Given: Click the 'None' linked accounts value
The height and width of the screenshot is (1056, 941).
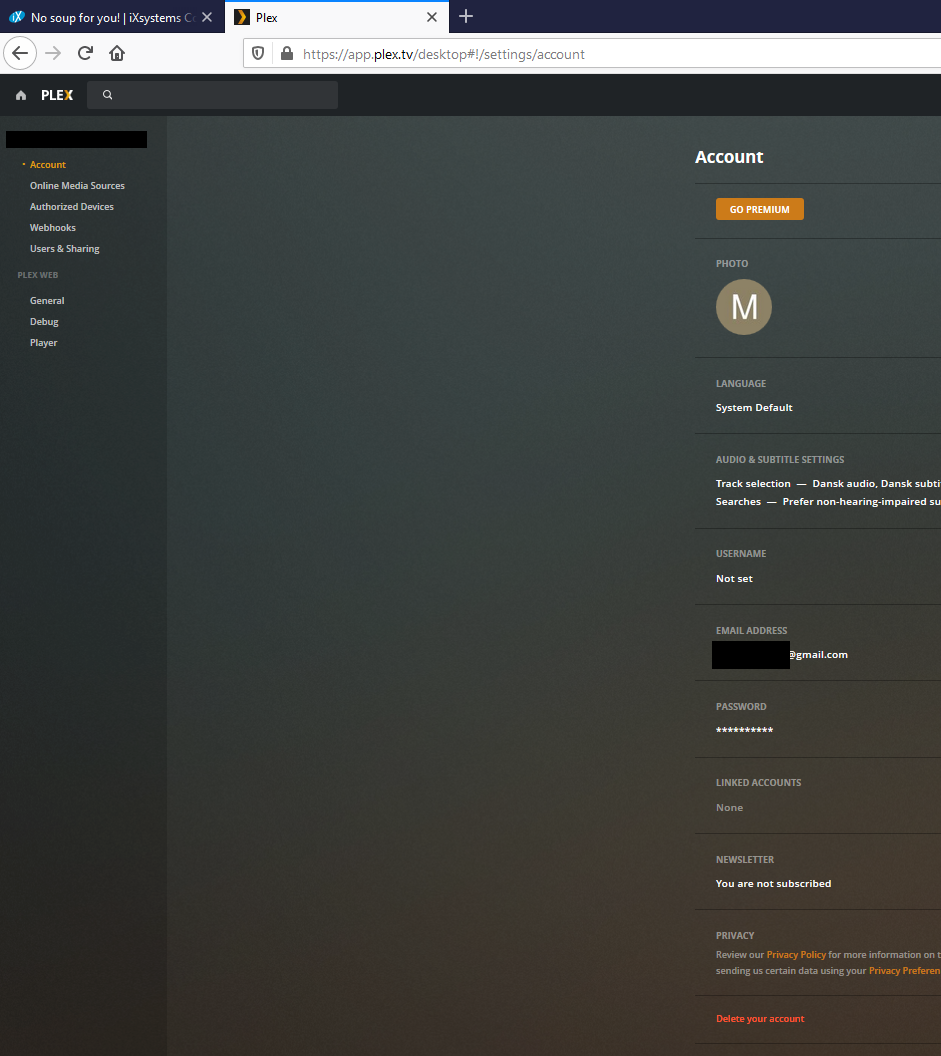Looking at the screenshot, I should click(729, 807).
